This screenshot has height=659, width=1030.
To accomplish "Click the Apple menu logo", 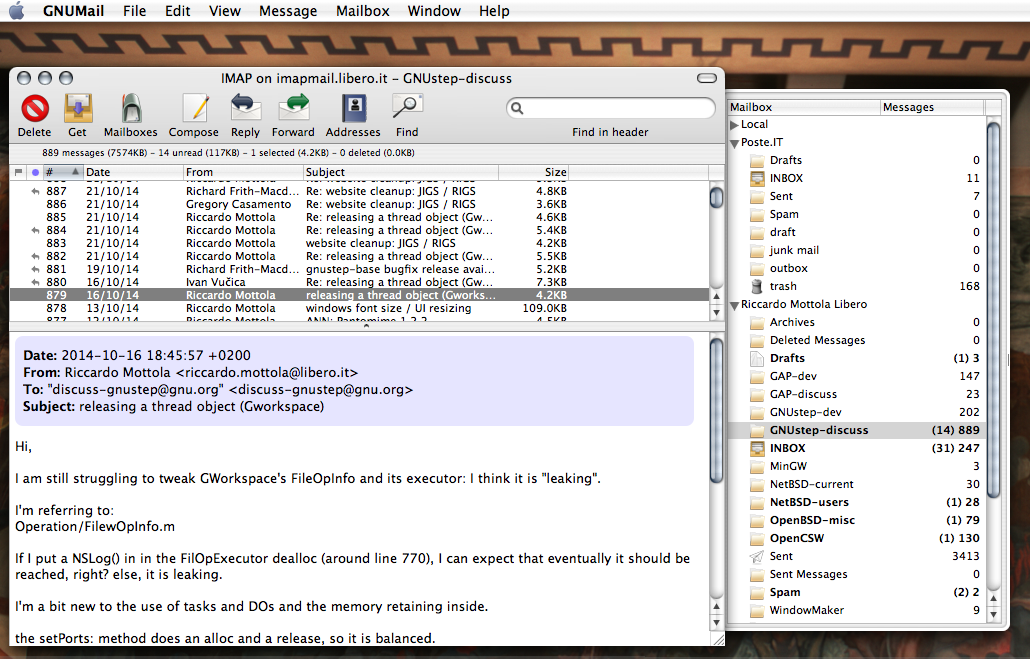I will [17, 11].
